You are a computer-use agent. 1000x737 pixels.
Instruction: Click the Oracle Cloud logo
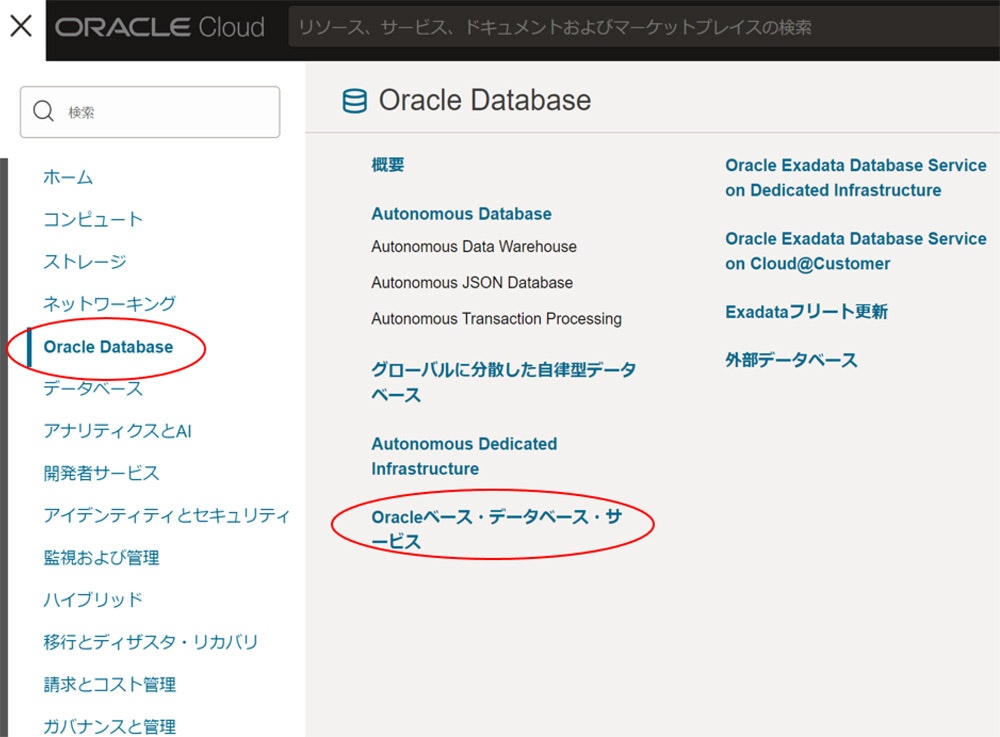159,27
